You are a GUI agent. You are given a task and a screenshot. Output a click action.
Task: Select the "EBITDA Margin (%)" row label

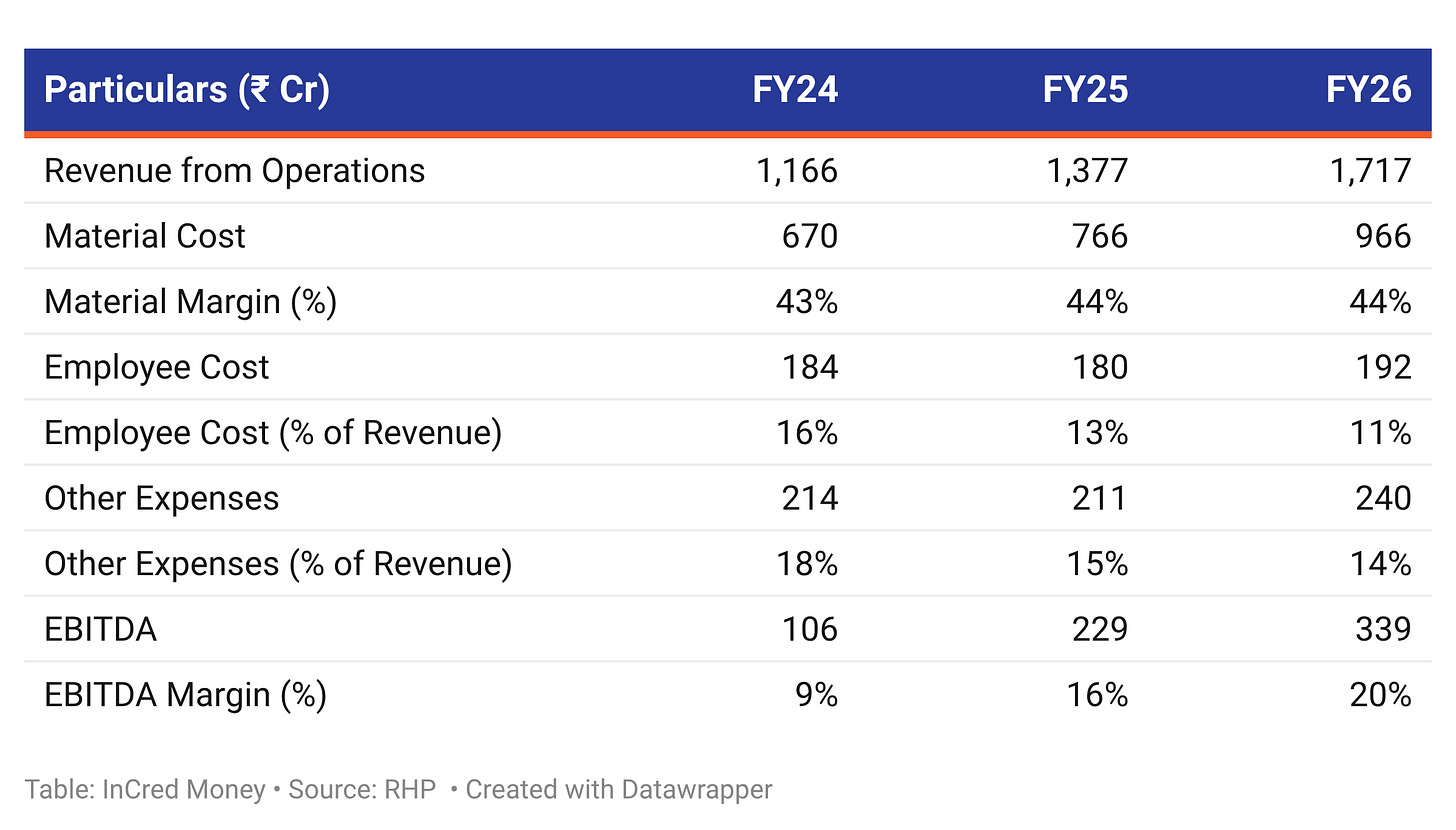186,695
